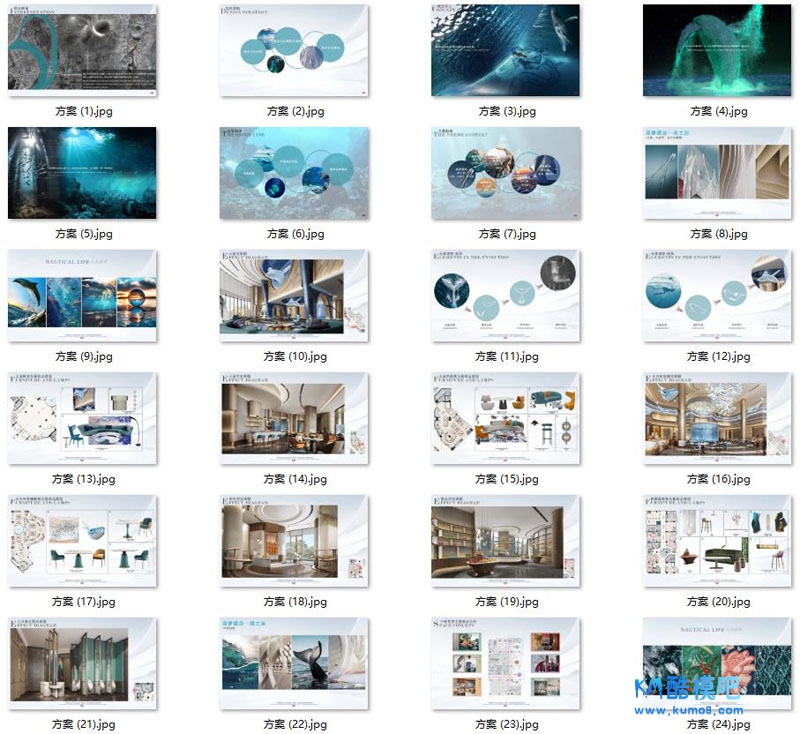Click the 方案 (21).jpg washroom rendering thumbnail
The height and width of the screenshot is (734, 800).
82,663
